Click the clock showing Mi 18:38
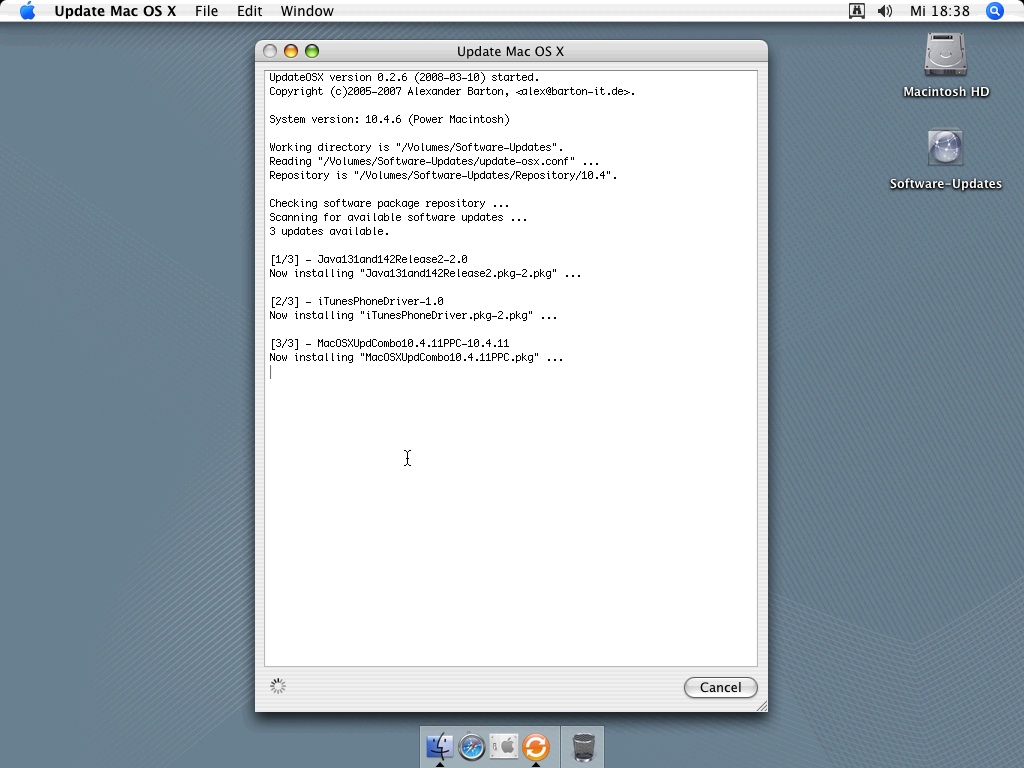 (x=940, y=11)
